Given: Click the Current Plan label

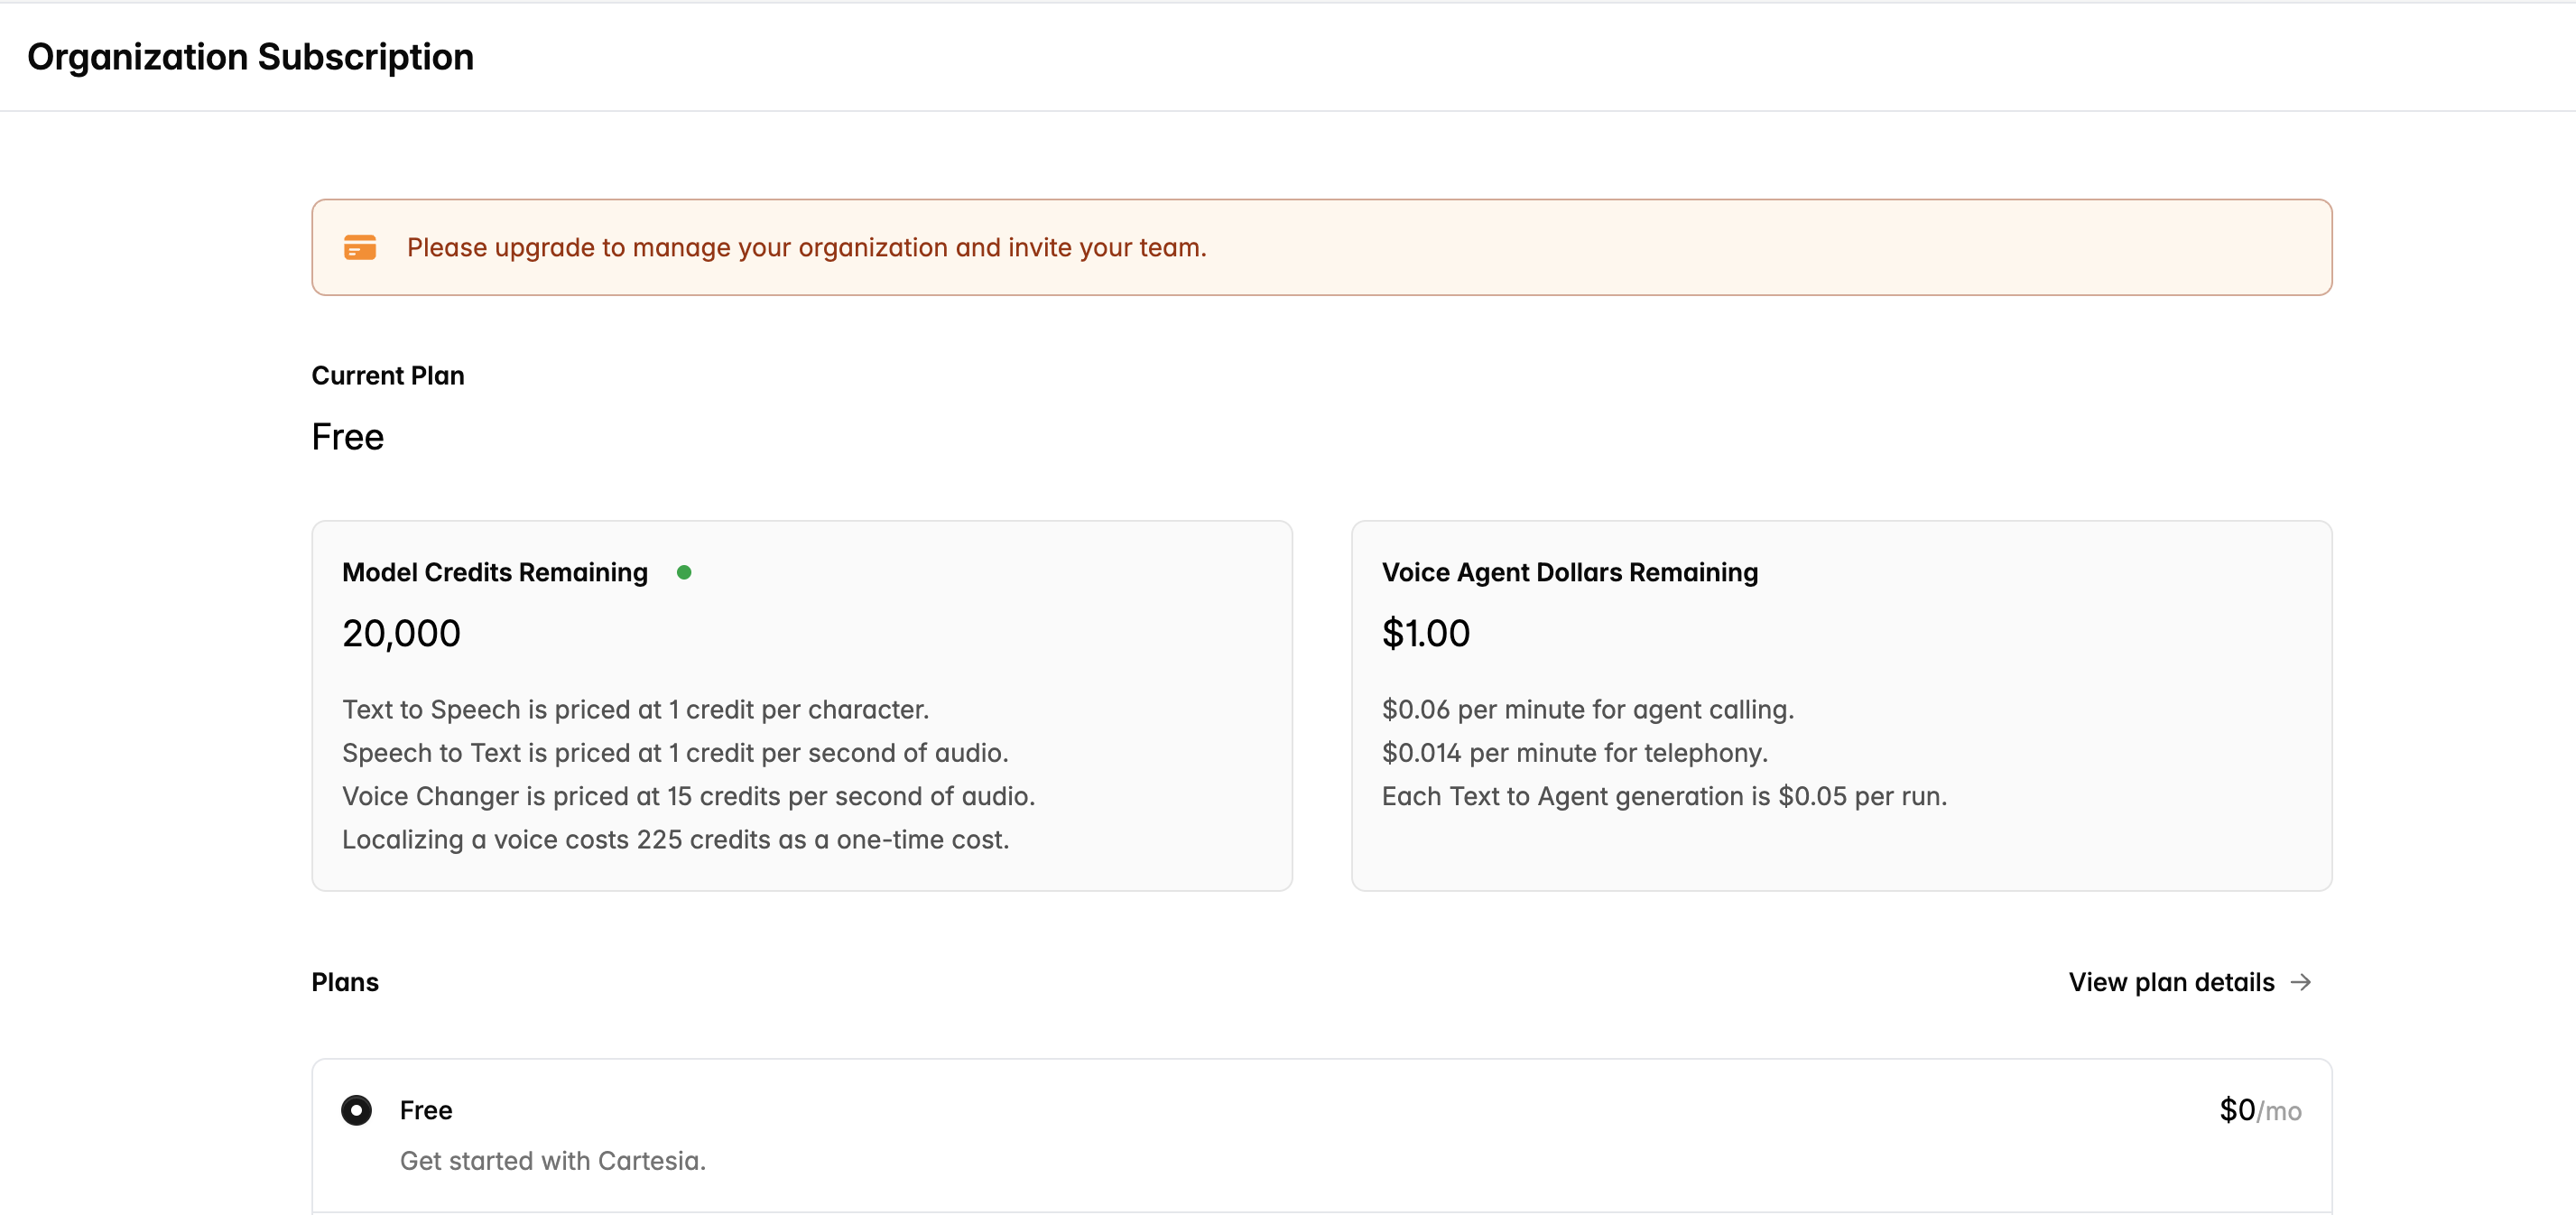Looking at the screenshot, I should (x=387, y=375).
